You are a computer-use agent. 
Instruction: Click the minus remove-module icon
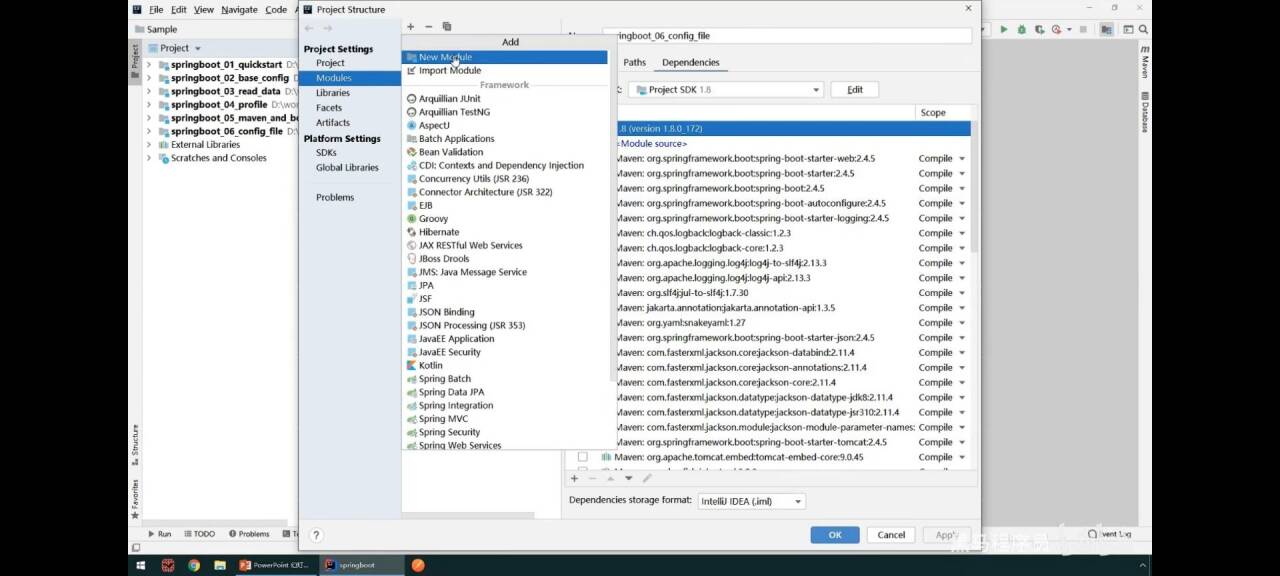(429, 27)
